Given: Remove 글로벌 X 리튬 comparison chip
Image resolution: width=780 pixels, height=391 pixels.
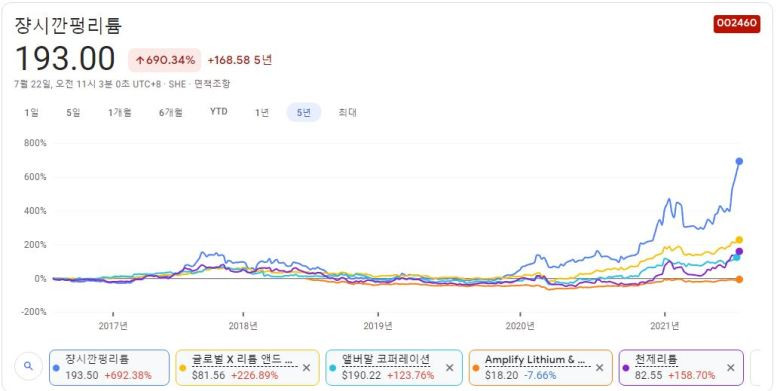Looking at the screenshot, I should pyautogui.click(x=306, y=368).
